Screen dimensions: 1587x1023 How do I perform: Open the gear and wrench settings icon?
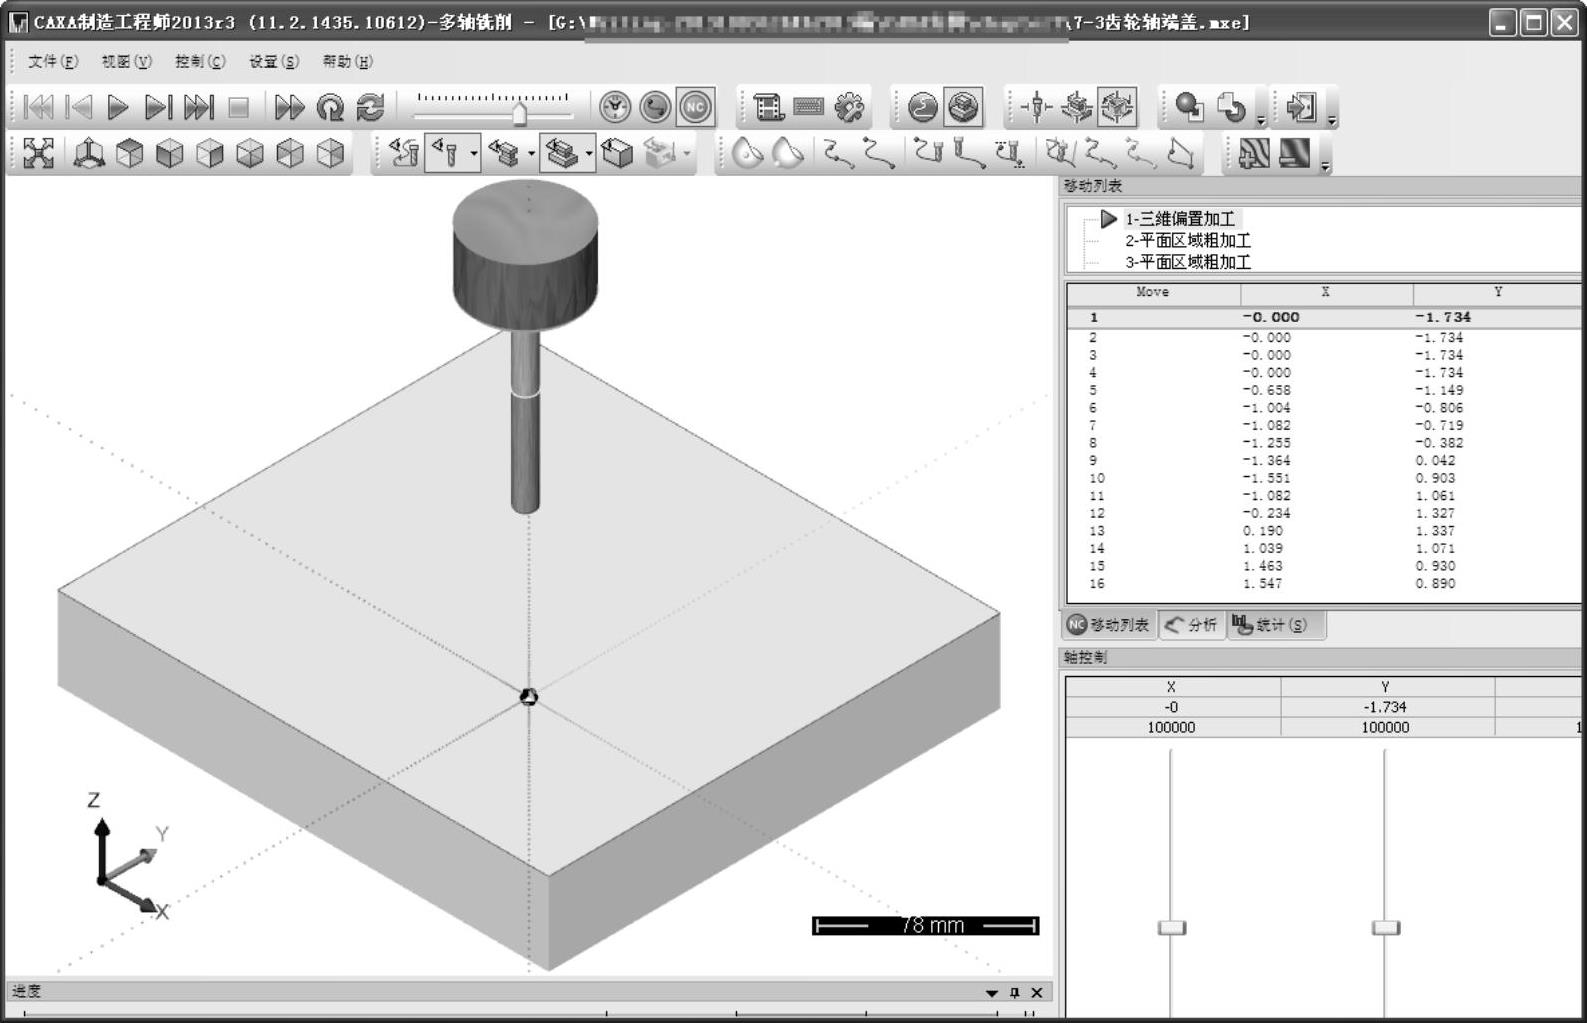point(849,107)
